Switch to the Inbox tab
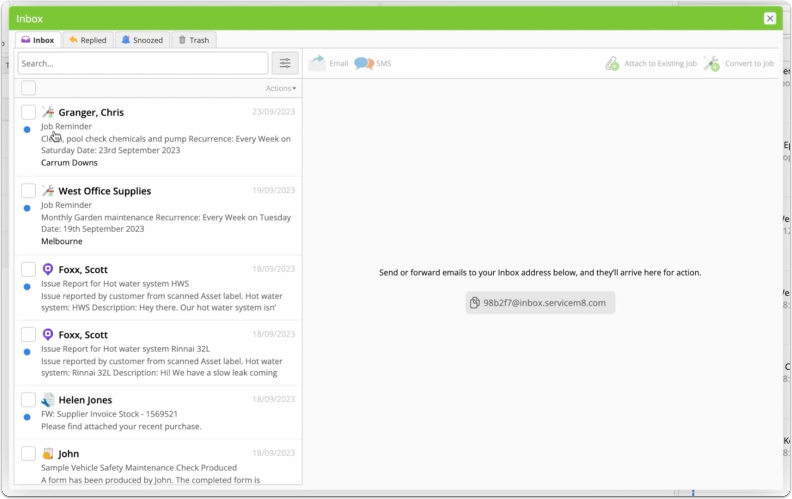The image size is (792, 499). pyautogui.click(x=38, y=40)
